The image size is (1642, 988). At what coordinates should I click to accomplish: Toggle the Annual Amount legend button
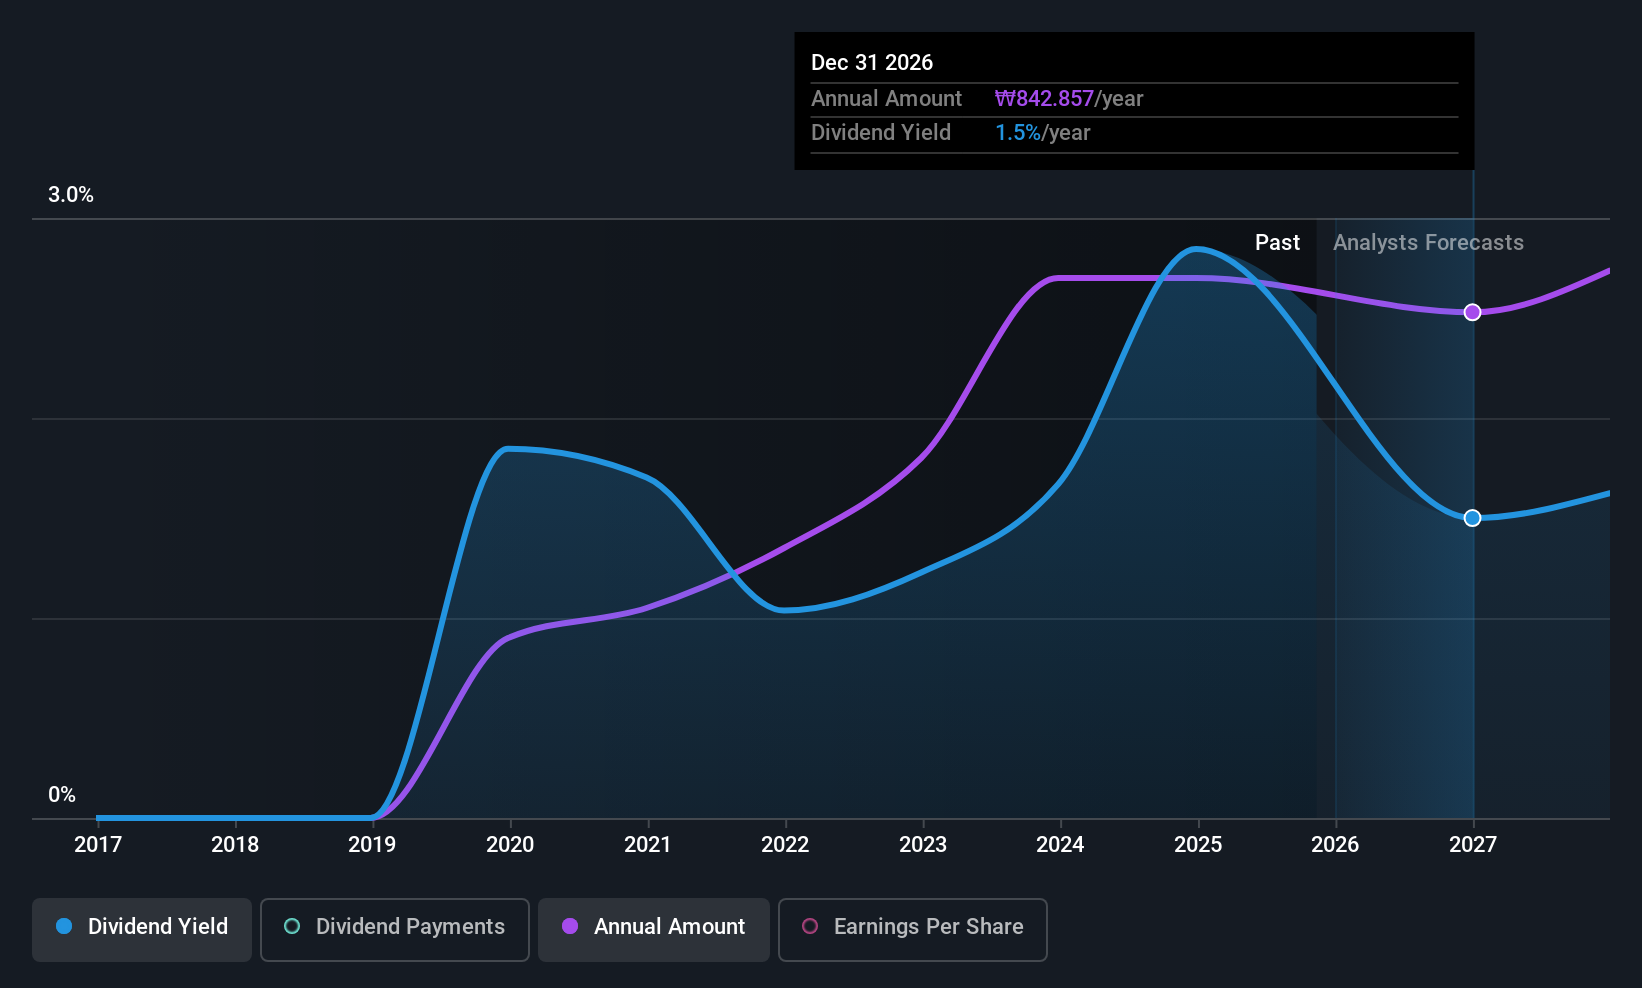(x=654, y=929)
